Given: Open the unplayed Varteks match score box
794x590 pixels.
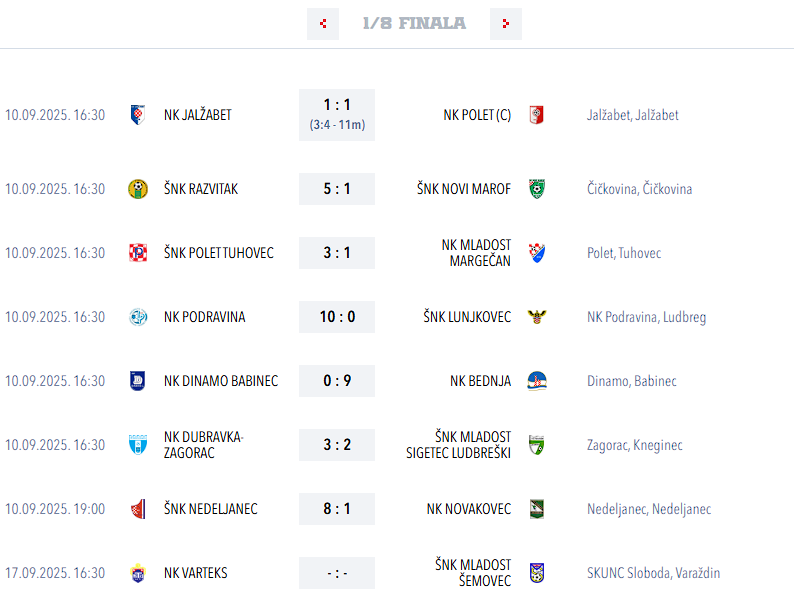Looking at the screenshot, I should tap(337, 573).
